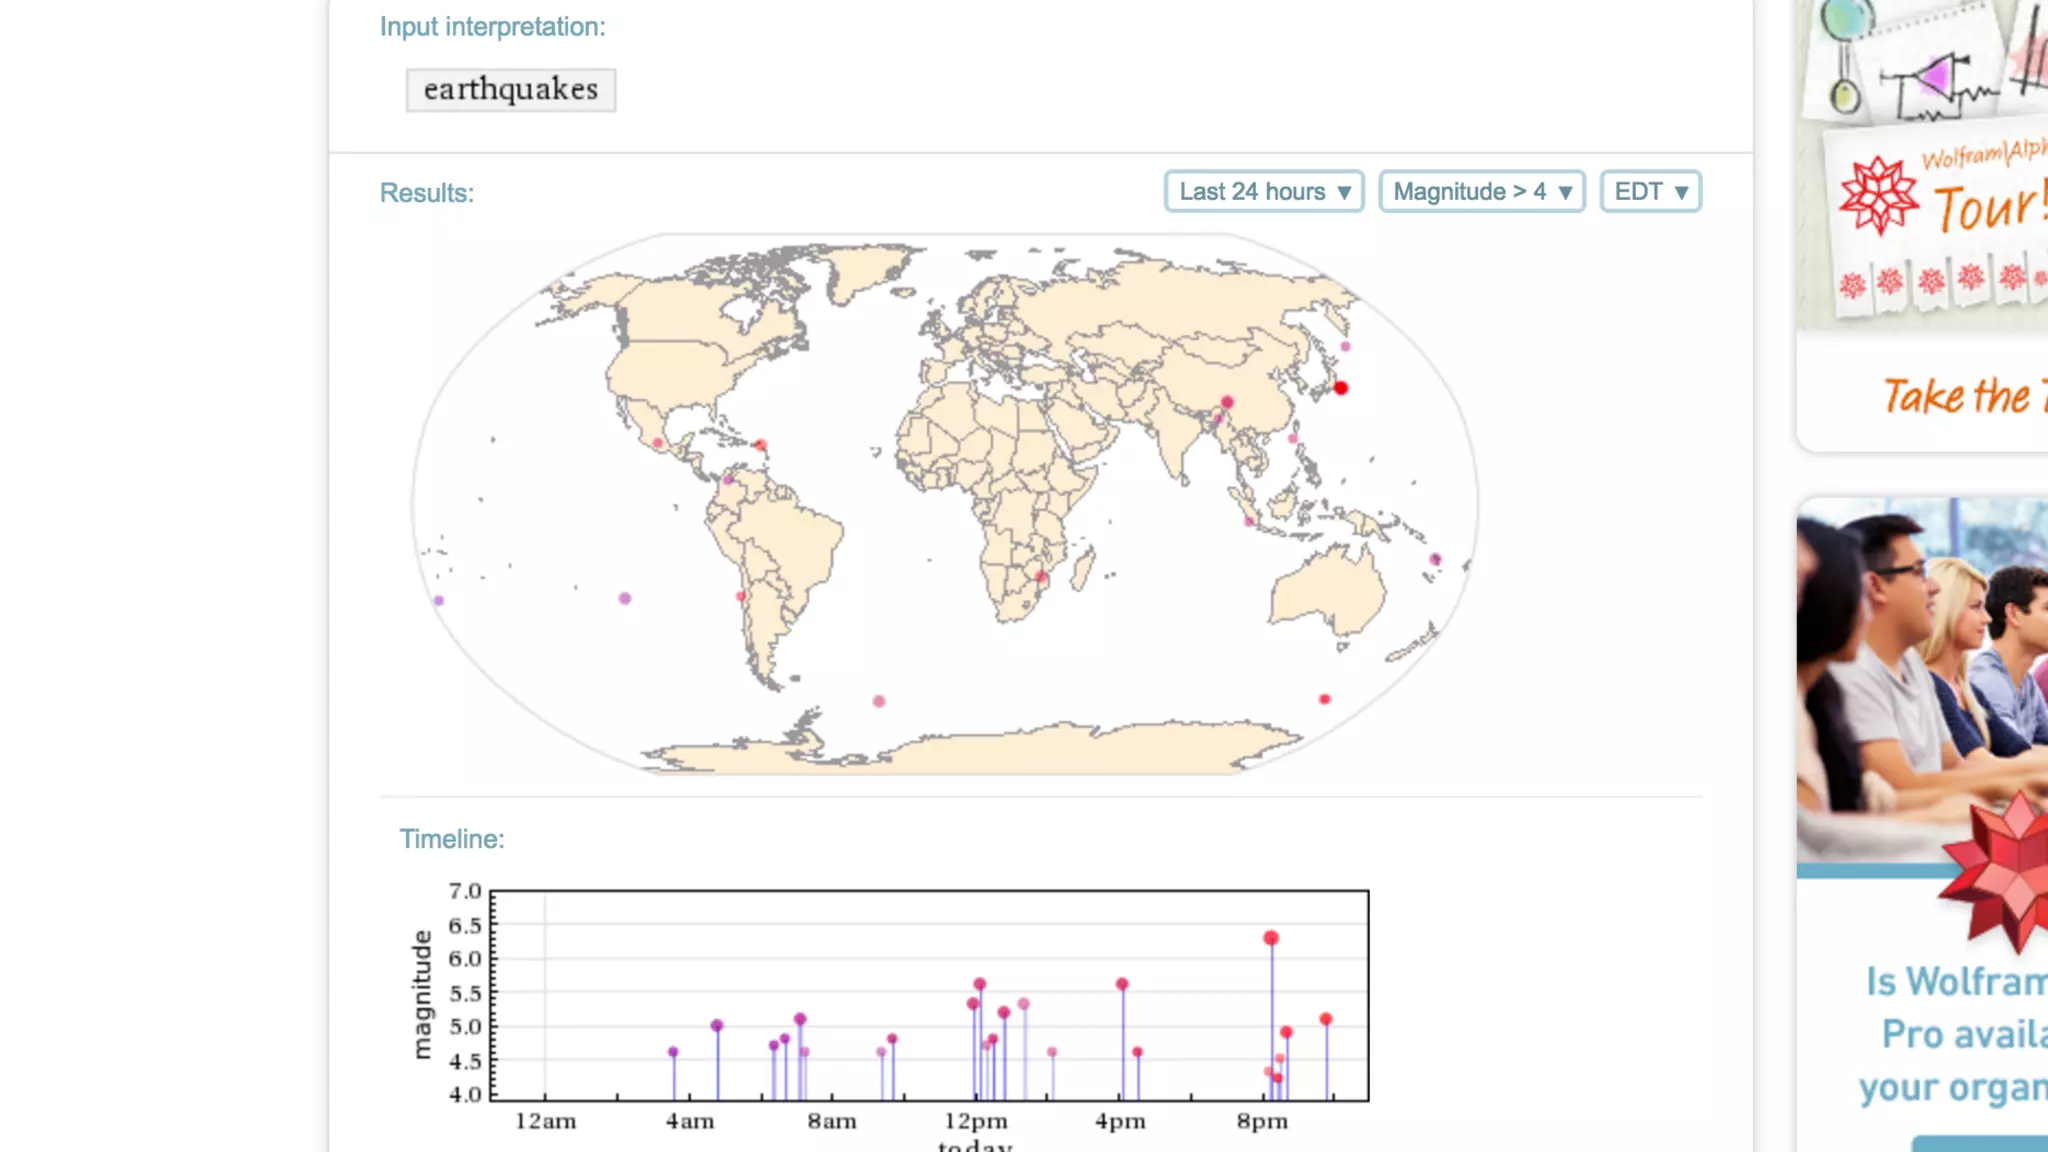Click the Wolfram Alpha Tour snowflake logo

[x=1878, y=195]
